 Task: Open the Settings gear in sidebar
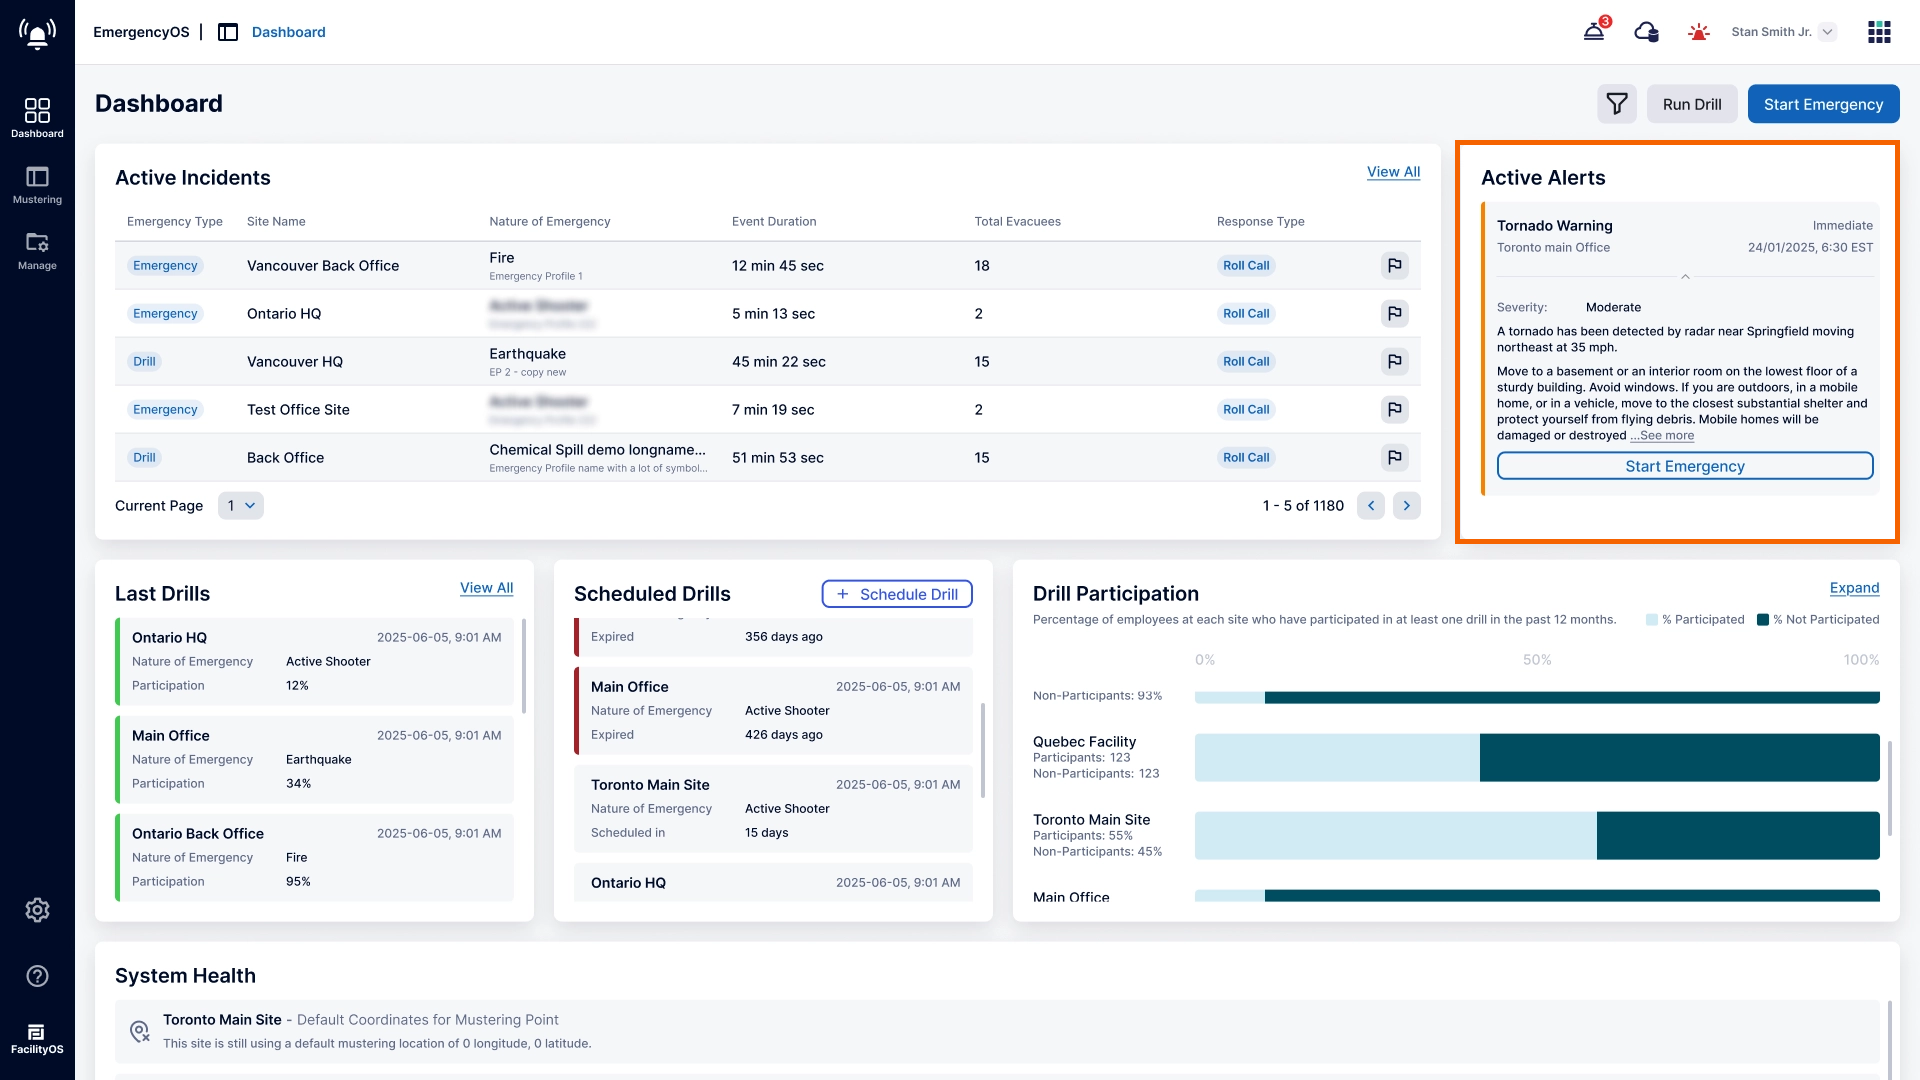point(37,910)
